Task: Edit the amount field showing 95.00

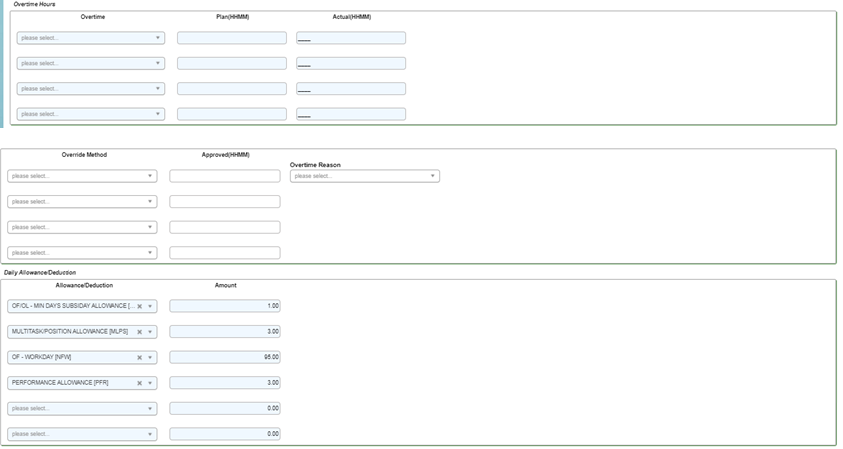Action: point(224,357)
